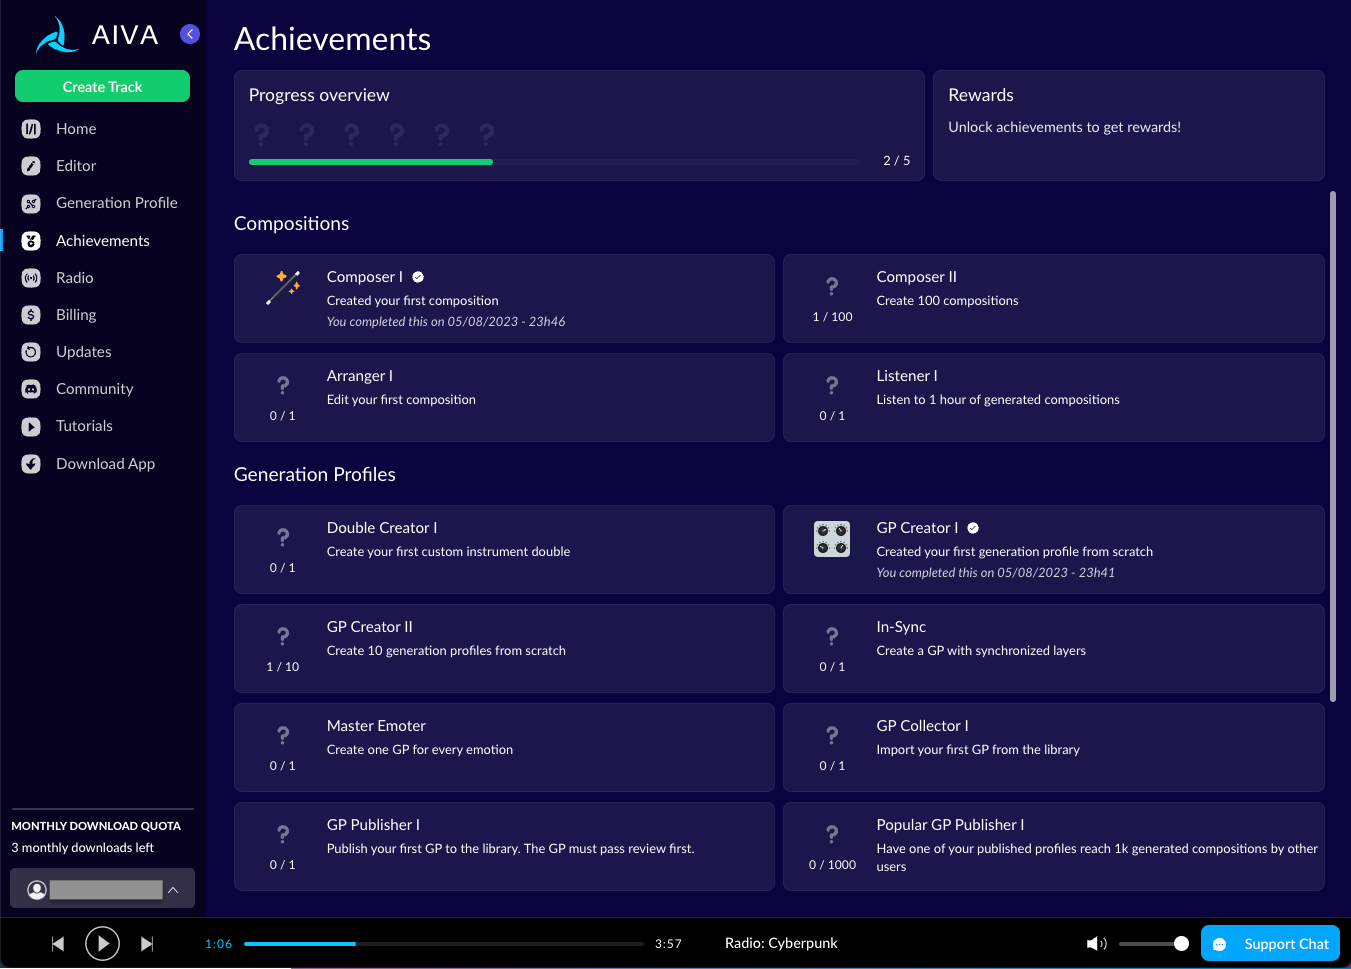1351x969 pixels.
Task: Open Support Chat
Action: click(x=1270, y=943)
